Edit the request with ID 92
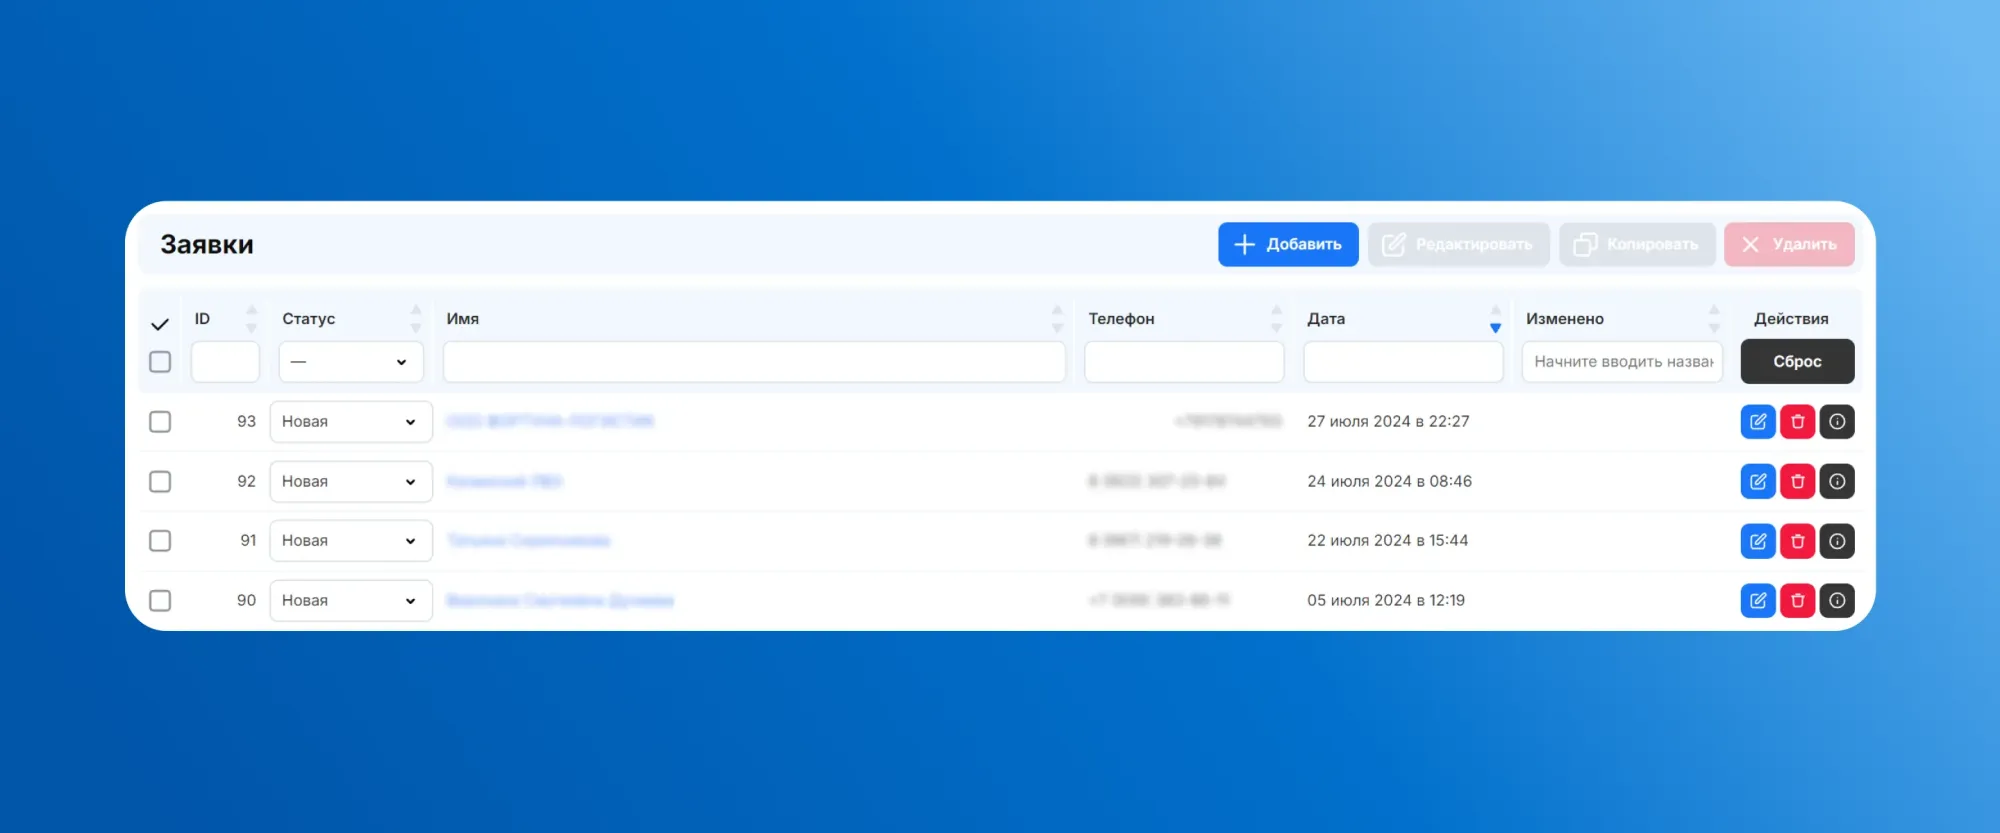2000x833 pixels. (1758, 481)
